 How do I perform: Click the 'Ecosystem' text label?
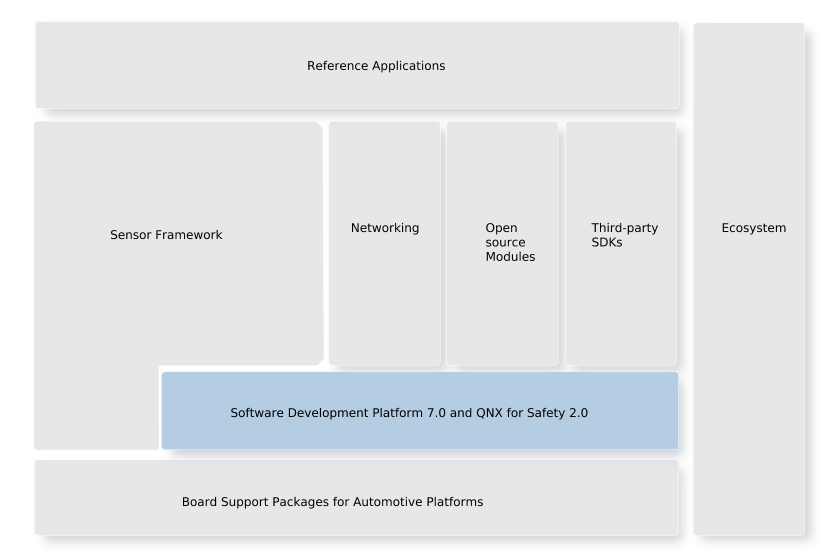754,228
